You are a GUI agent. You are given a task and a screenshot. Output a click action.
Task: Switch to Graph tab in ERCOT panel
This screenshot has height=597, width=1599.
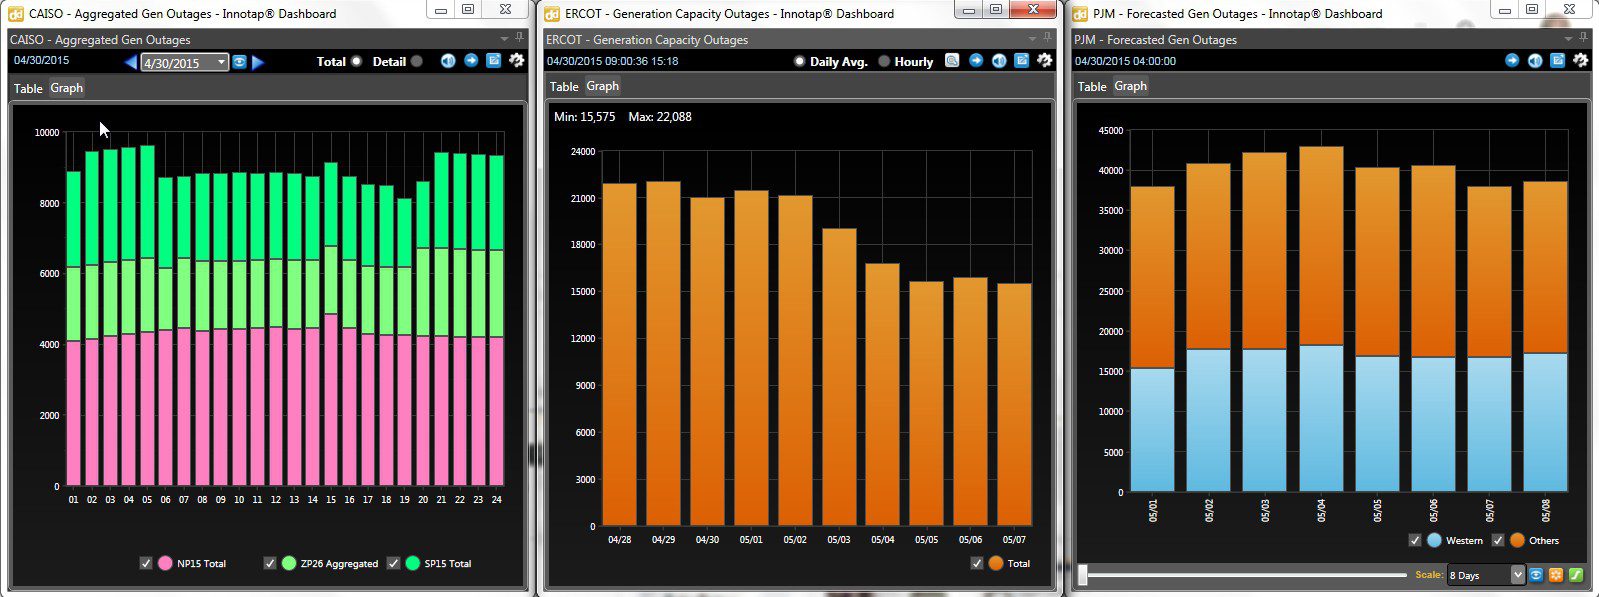[x=603, y=86]
